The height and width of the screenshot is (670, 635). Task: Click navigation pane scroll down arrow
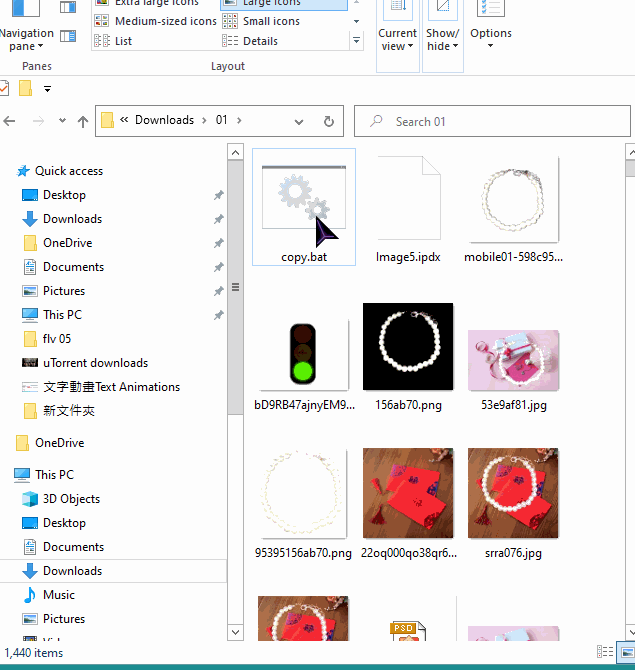click(x=235, y=632)
